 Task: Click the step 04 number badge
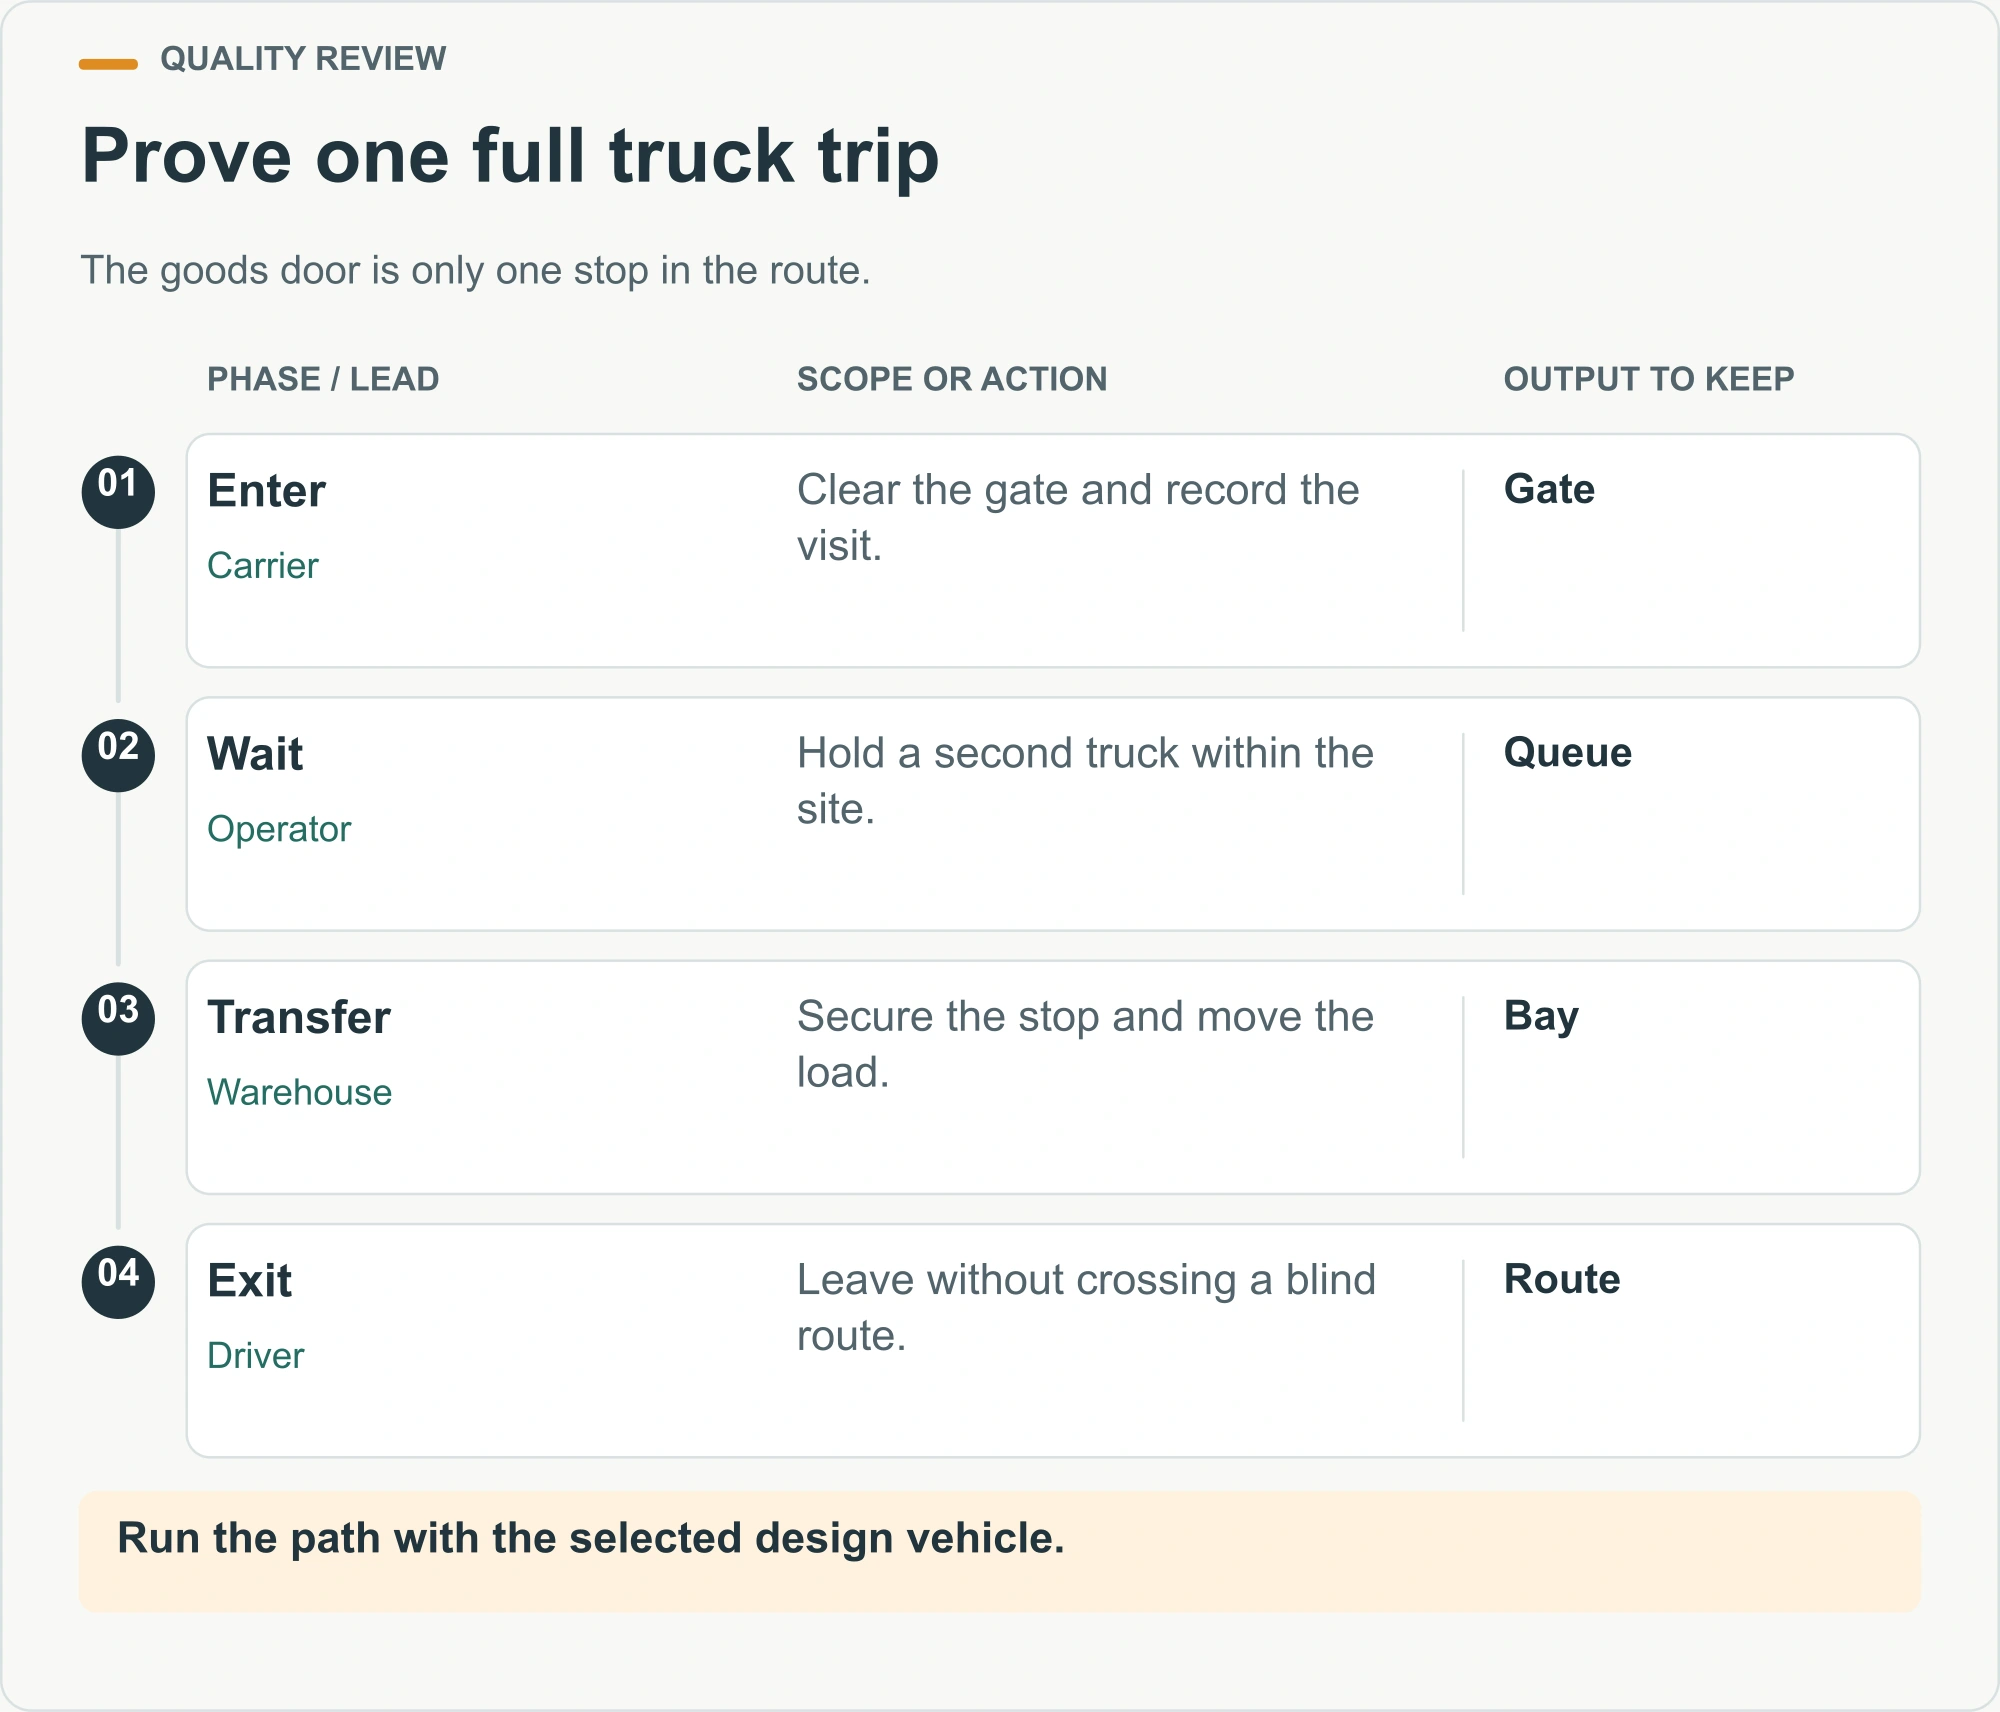[118, 1282]
